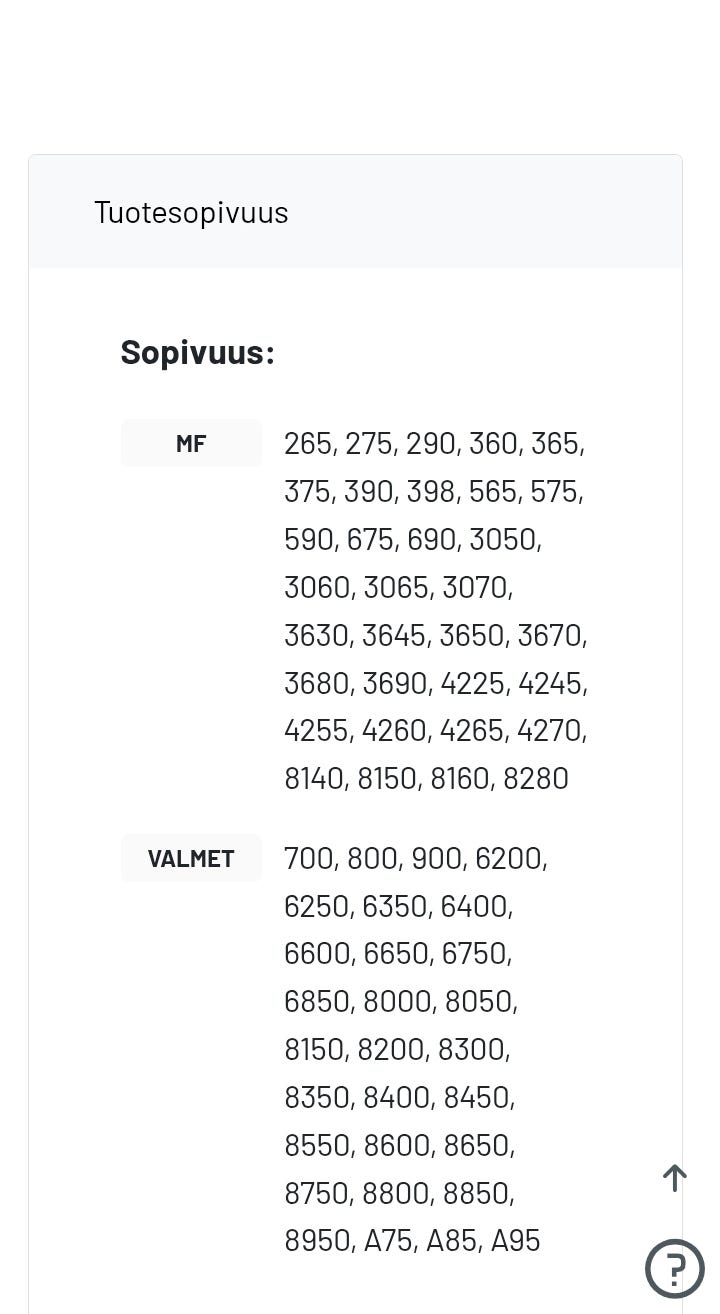
Task: Click Valmet model line starting with 6850
Action: 400,1001
